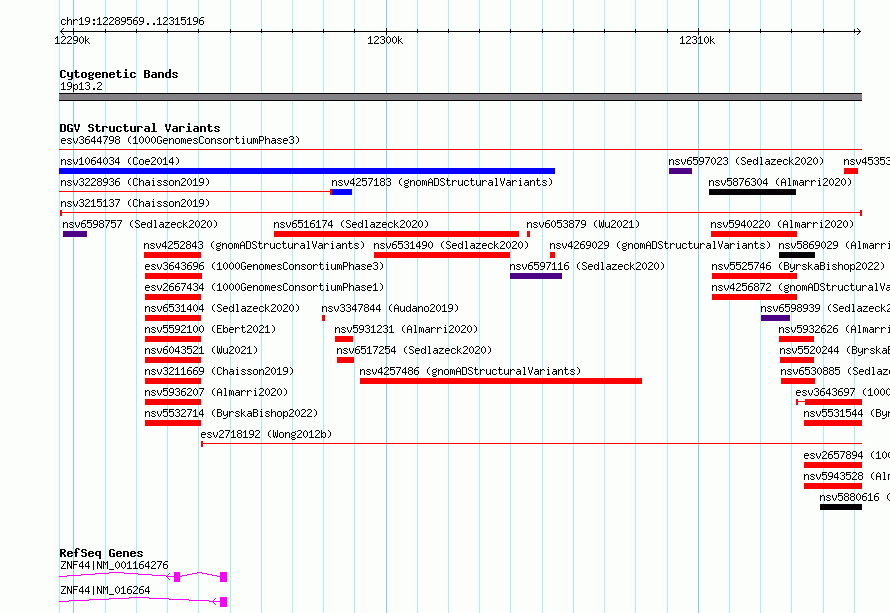Click the nsv4257183 gnomADStructuralVariants blue bar
This screenshot has height=613, width=890.
tap(342, 192)
